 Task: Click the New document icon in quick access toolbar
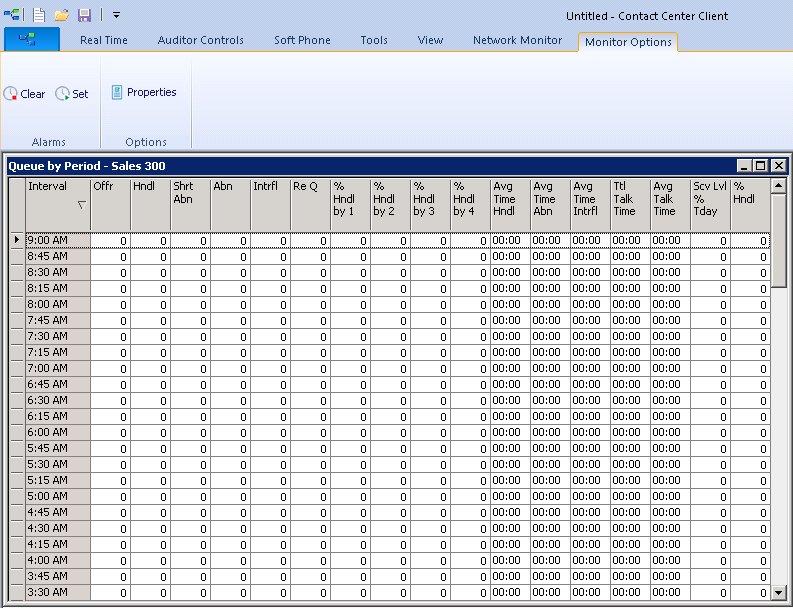click(x=39, y=15)
